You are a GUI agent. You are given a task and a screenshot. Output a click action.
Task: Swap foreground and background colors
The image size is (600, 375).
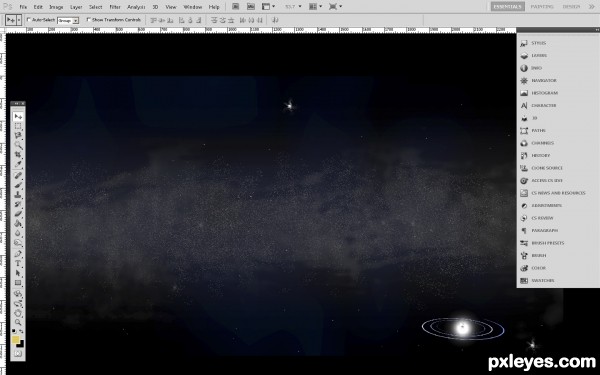[22, 331]
